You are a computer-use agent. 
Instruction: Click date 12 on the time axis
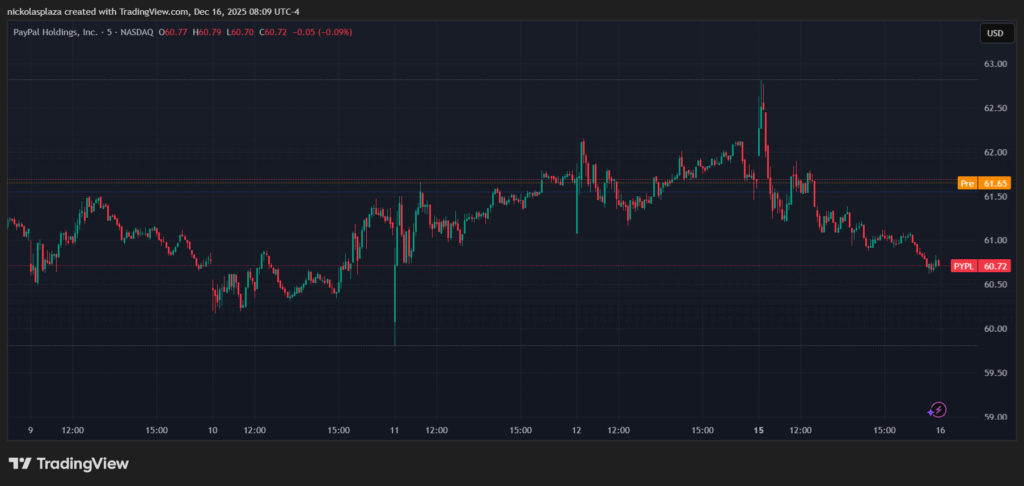(577, 430)
